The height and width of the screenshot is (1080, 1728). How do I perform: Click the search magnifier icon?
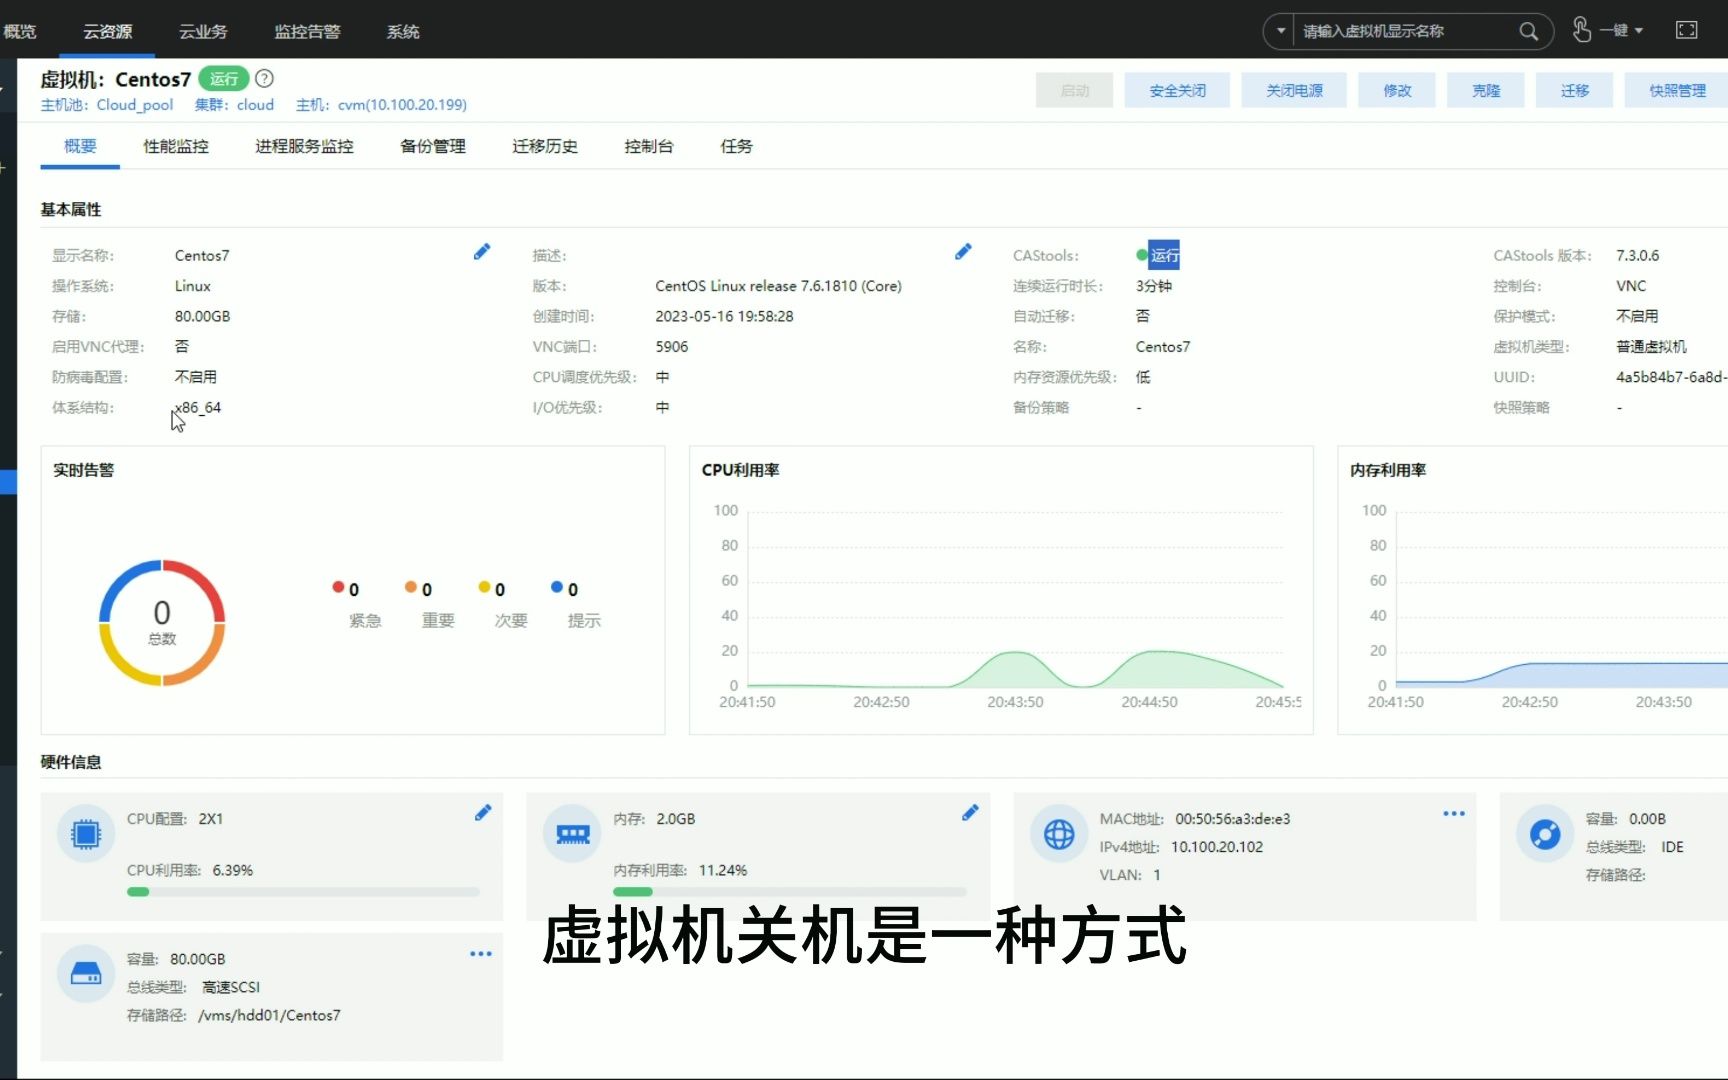[1528, 31]
